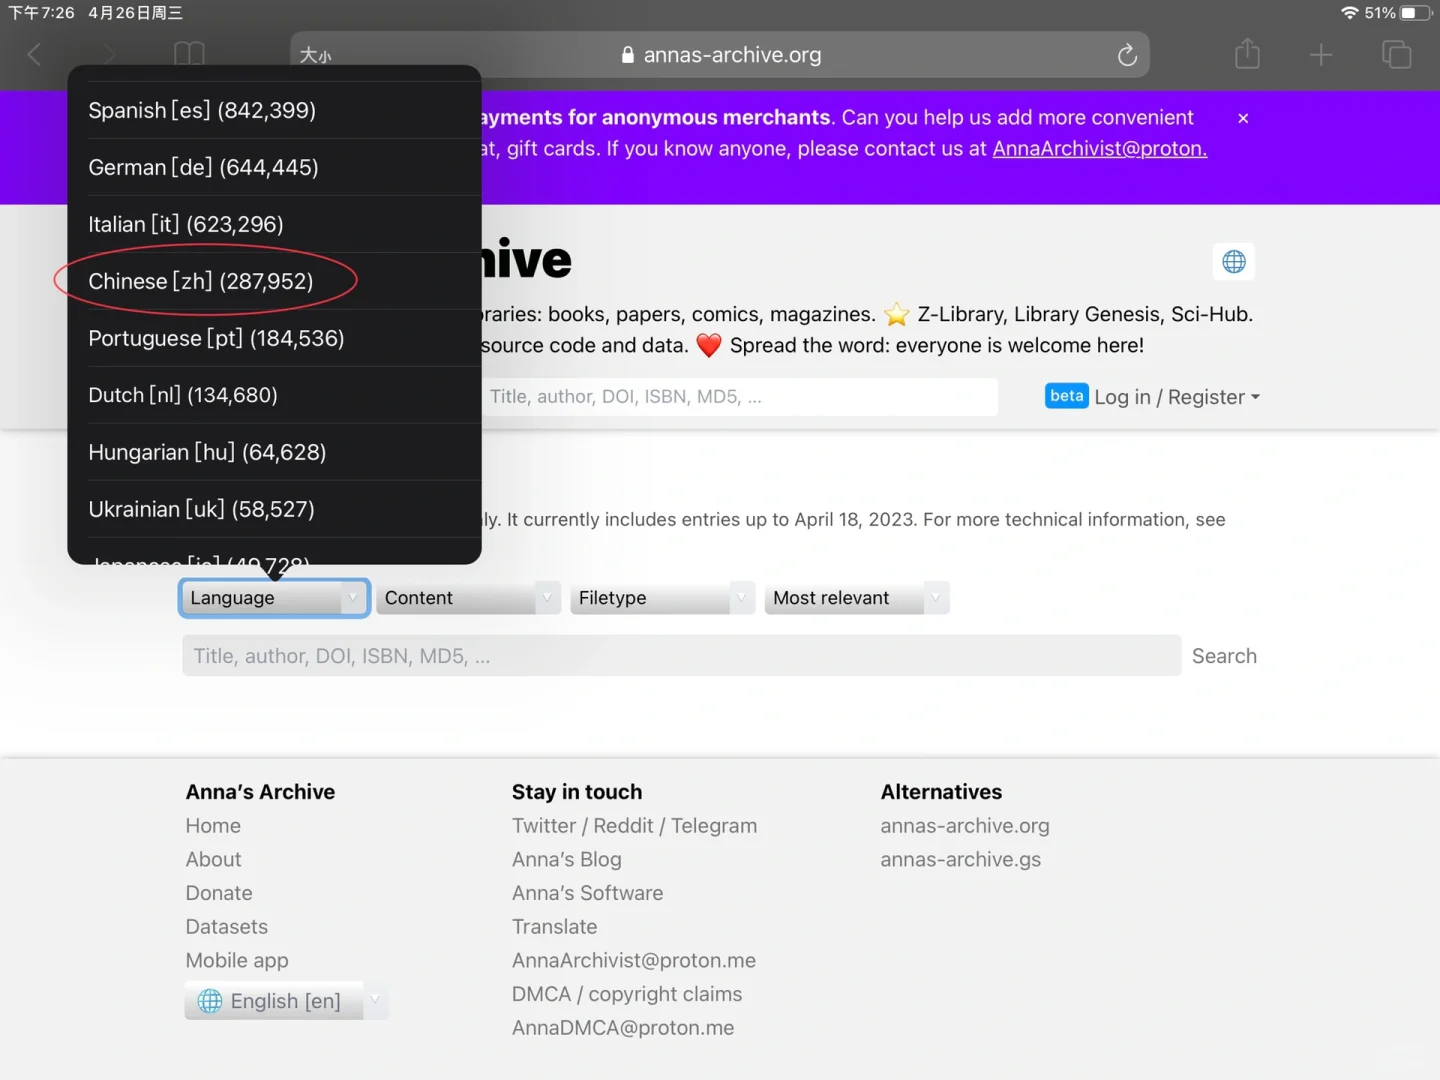
Task: Tap the Safari back arrow
Action: coord(34,54)
